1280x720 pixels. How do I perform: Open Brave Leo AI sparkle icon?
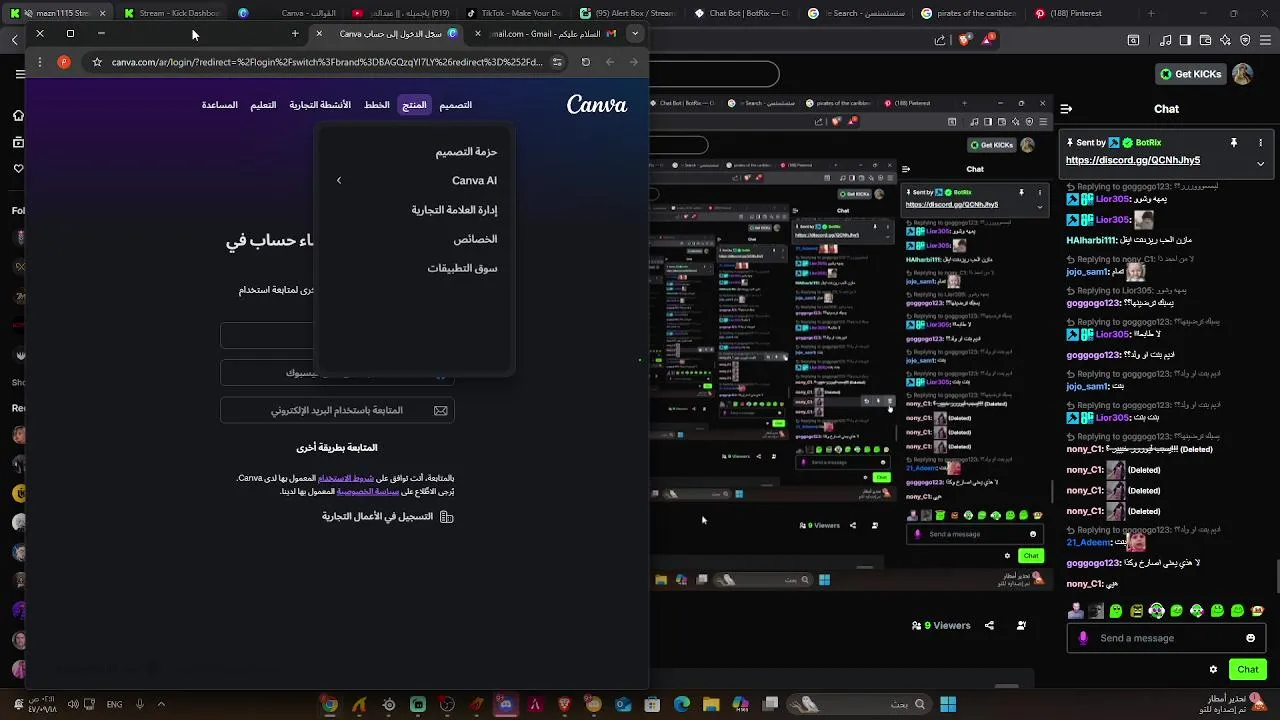1226,40
